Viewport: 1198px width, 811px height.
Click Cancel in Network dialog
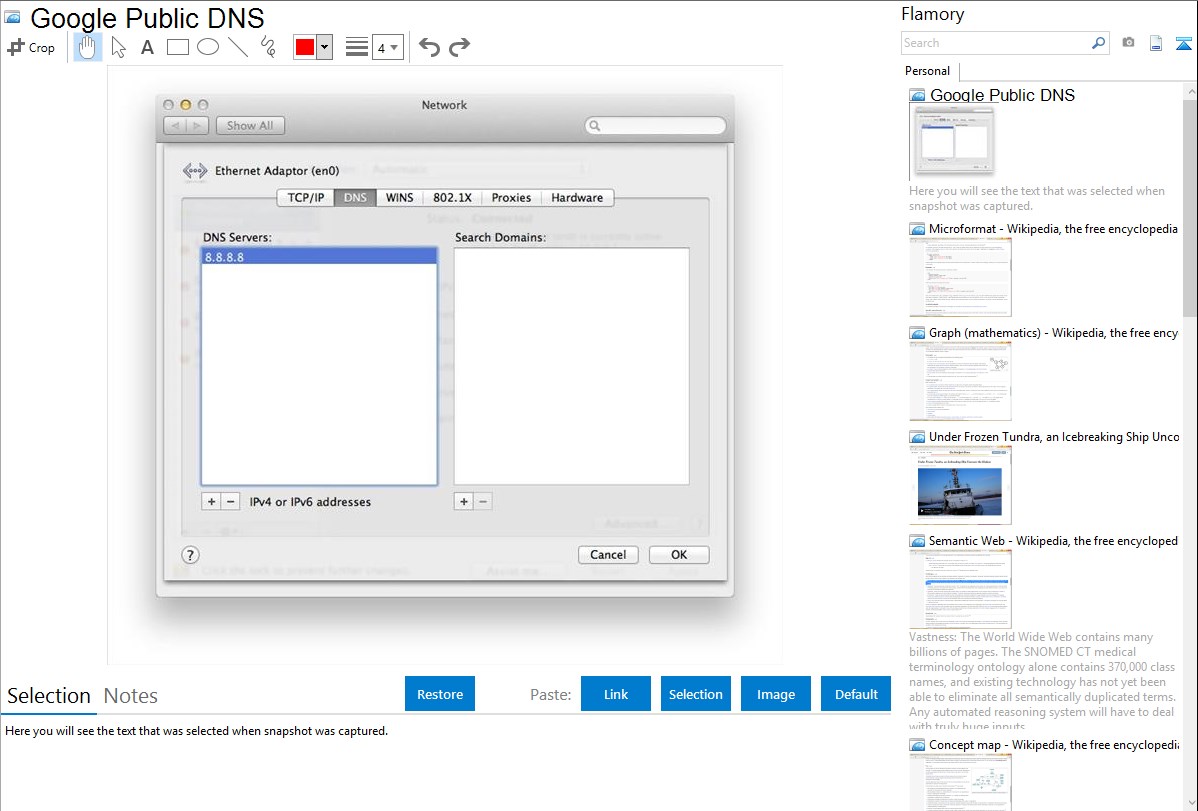pos(608,555)
